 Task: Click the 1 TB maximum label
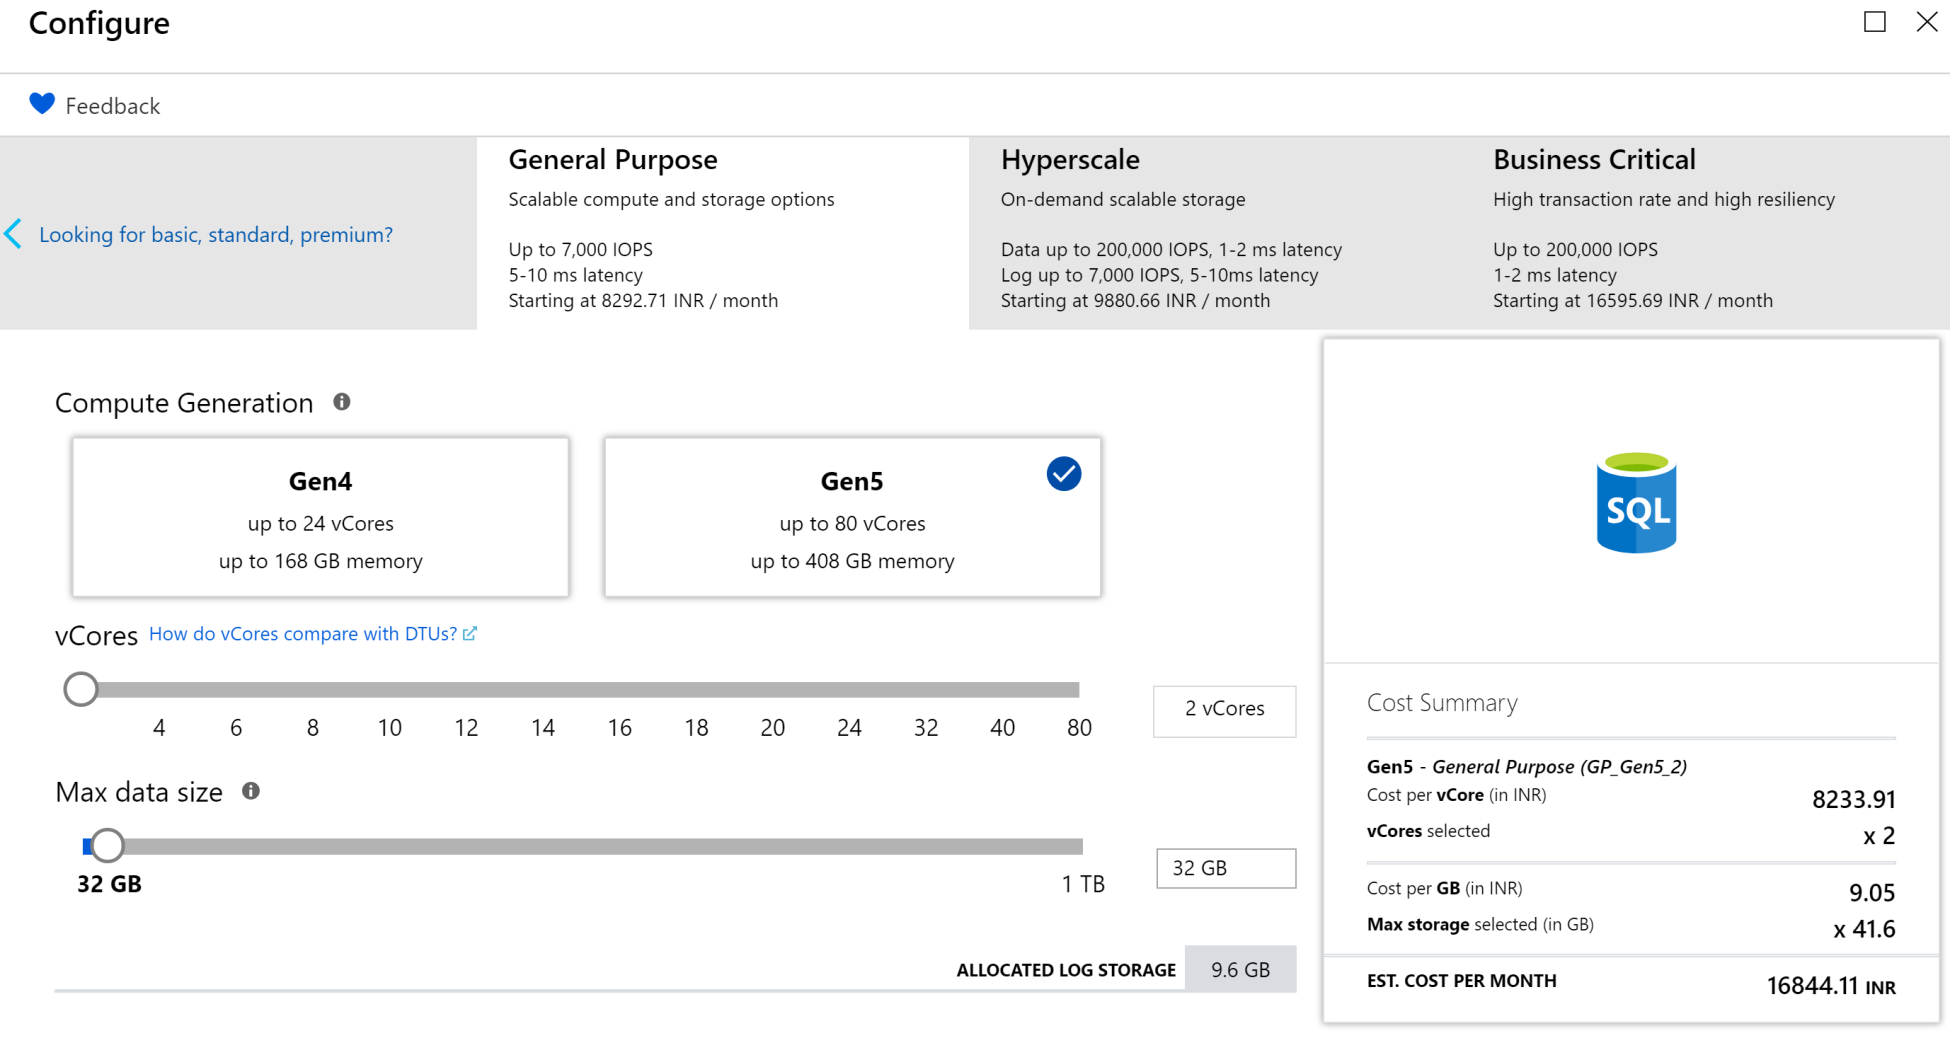pyautogui.click(x=1083, y=884)
